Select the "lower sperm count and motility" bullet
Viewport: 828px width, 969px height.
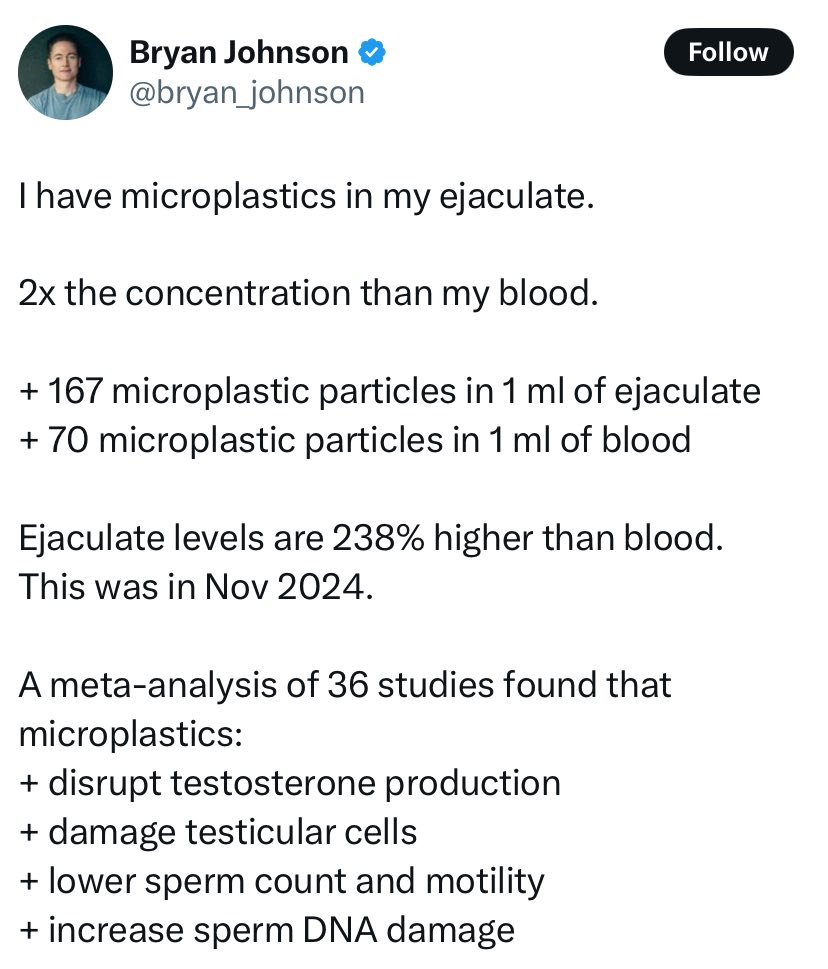point(281,879)
